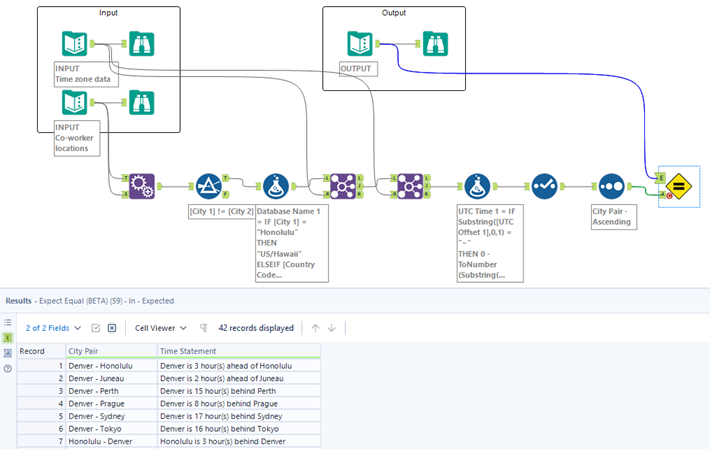Click the Filter tool False output anchor

pos(225,194)
